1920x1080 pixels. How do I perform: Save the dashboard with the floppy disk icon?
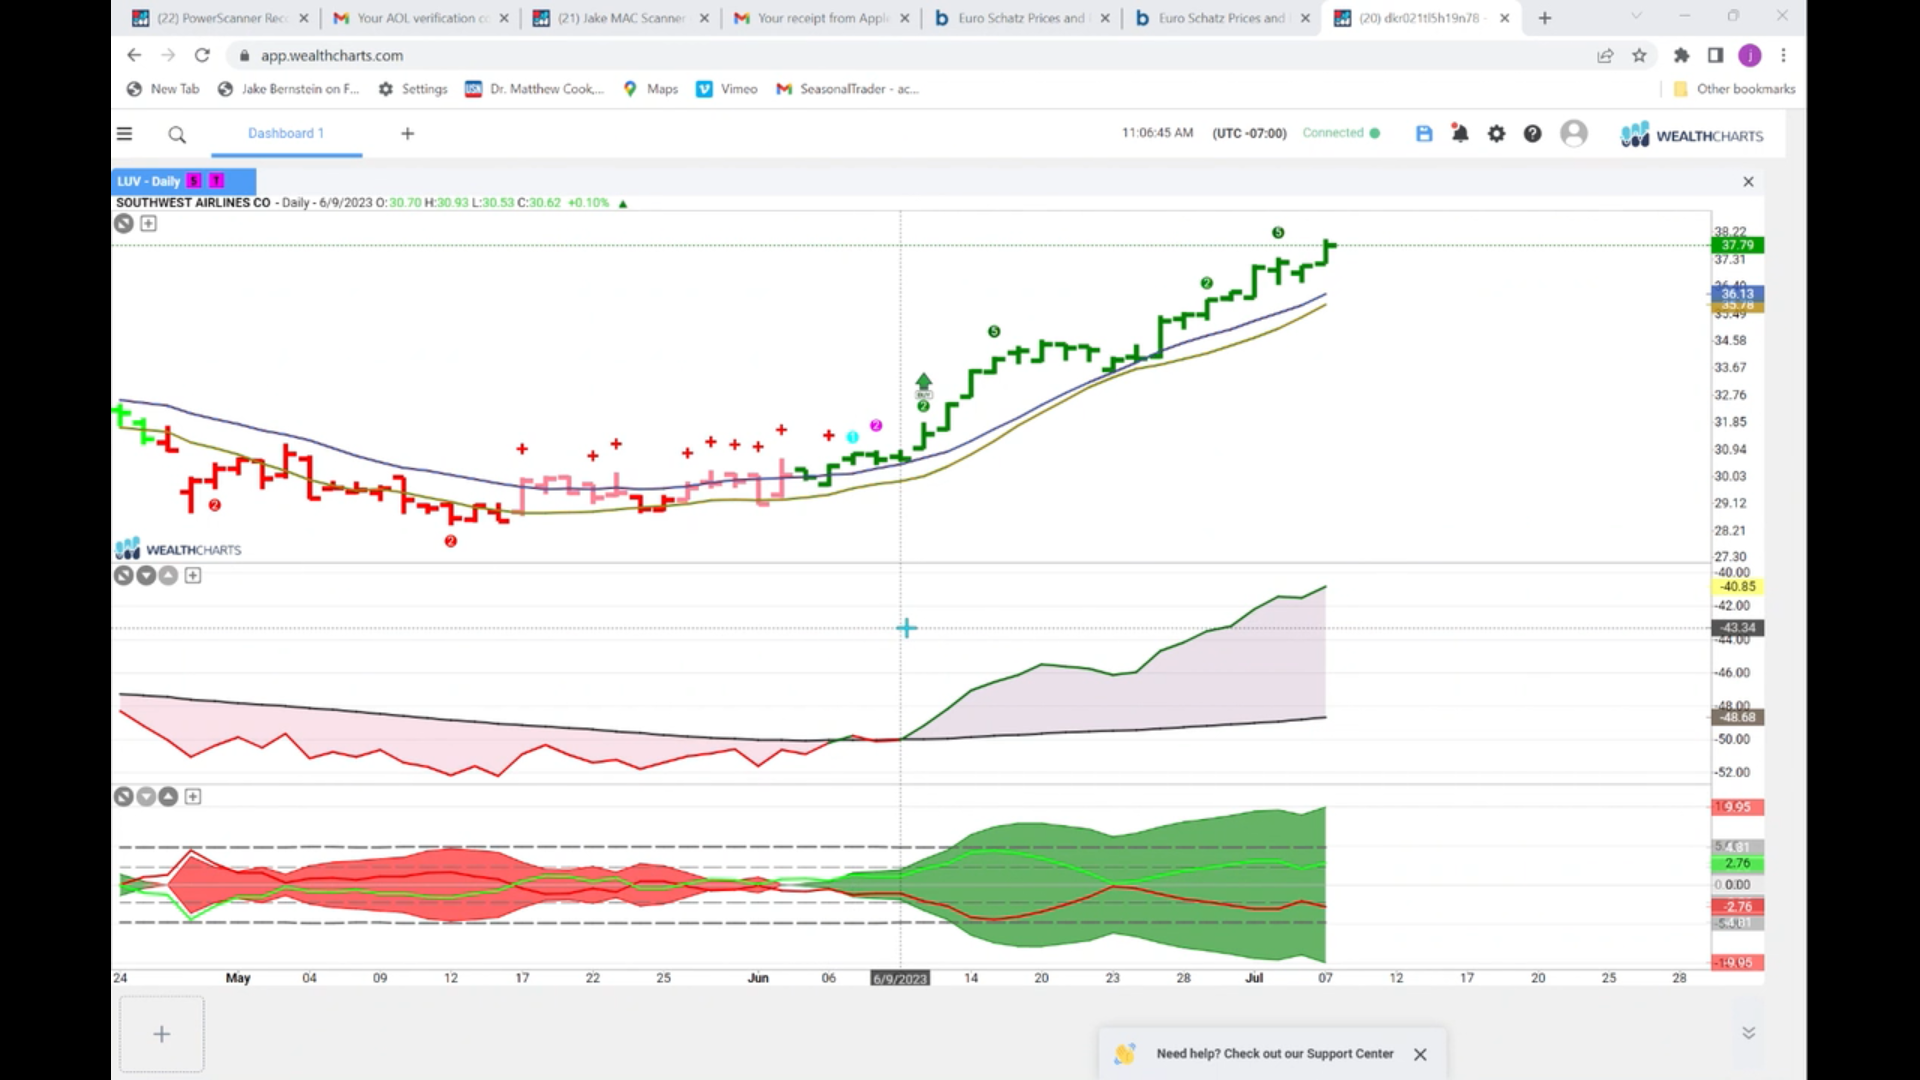[1424, 133]
